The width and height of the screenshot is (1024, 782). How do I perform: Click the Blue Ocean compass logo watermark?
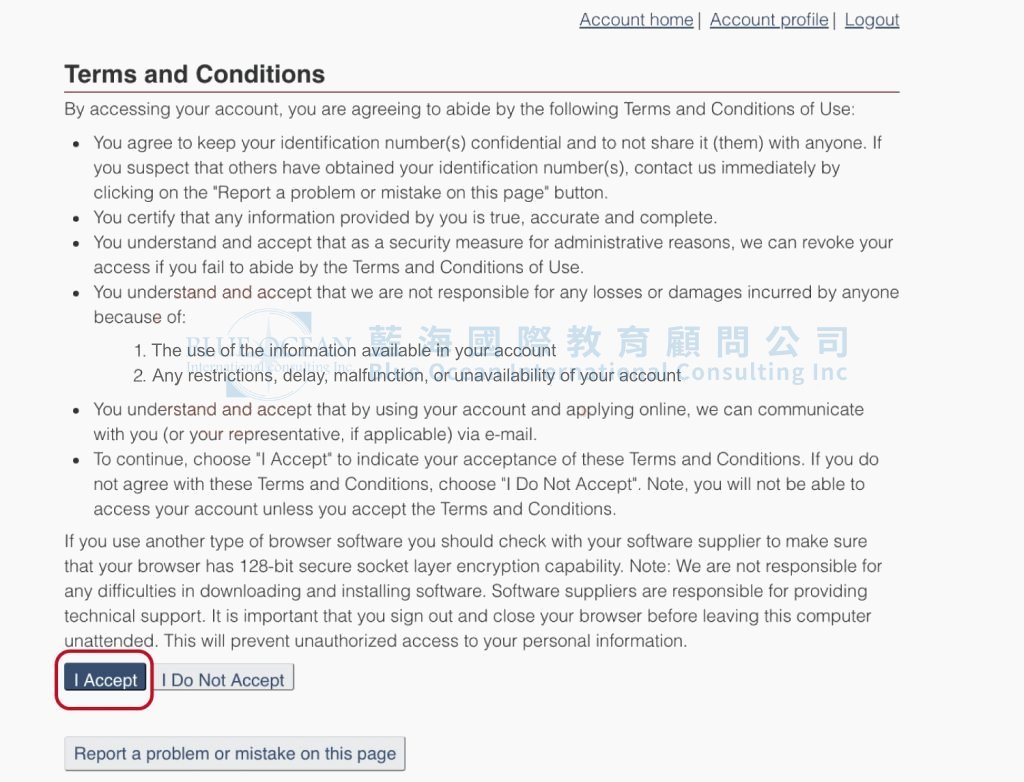[x=269, y=356]
